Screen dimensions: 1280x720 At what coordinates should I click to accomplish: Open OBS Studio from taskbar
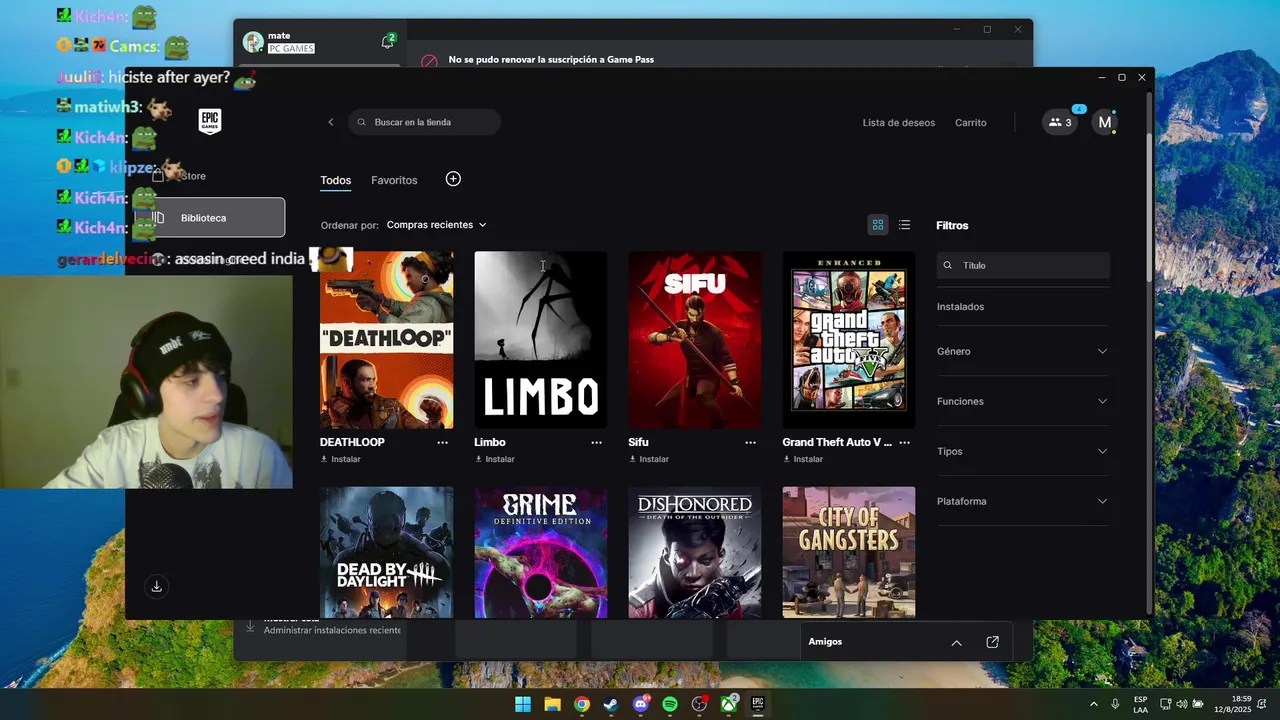pyautogui.click(x=700, y=704)
